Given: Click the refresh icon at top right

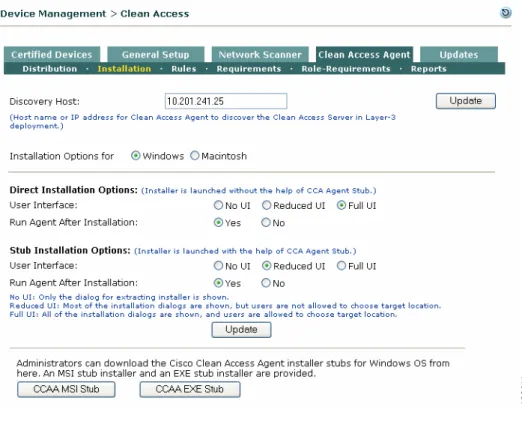Looking at the screenshot, I should click(506, 13).
